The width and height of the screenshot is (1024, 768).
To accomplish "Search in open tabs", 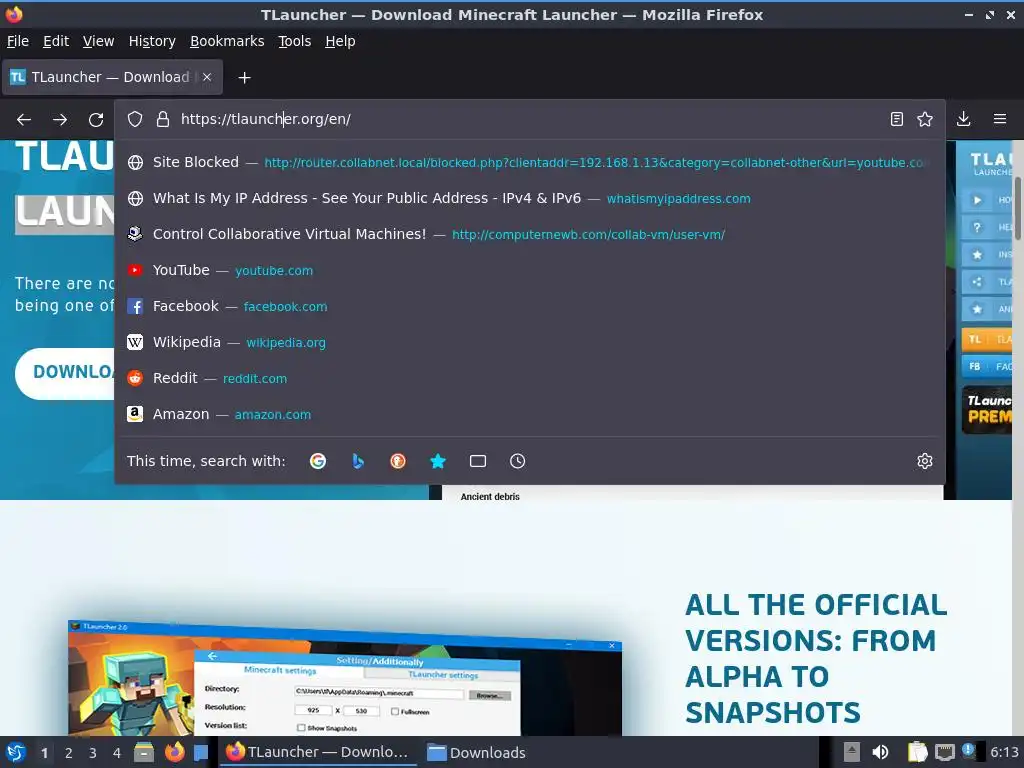I will (x=477, y=461).
